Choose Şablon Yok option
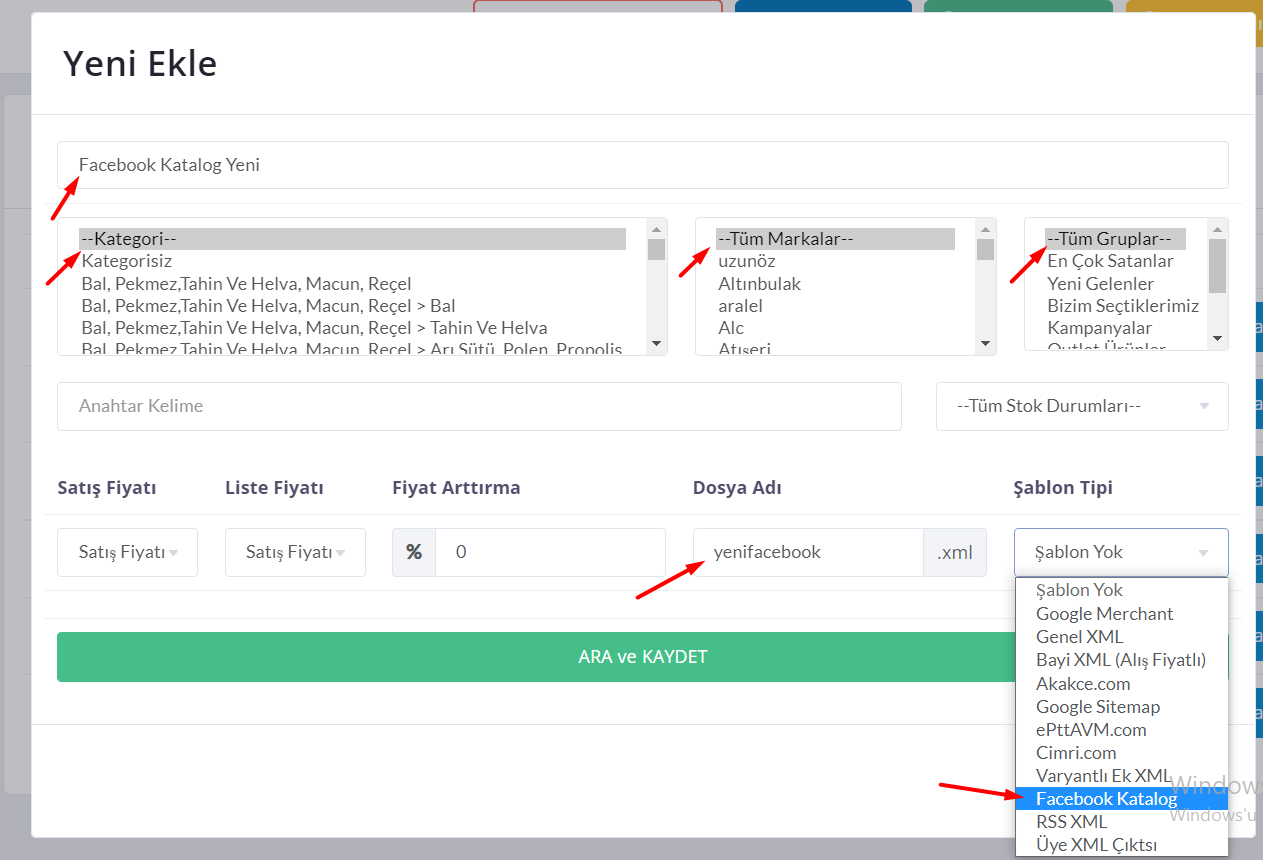This screenshot has width=1263, height=860. click(x=1121, y=590)
